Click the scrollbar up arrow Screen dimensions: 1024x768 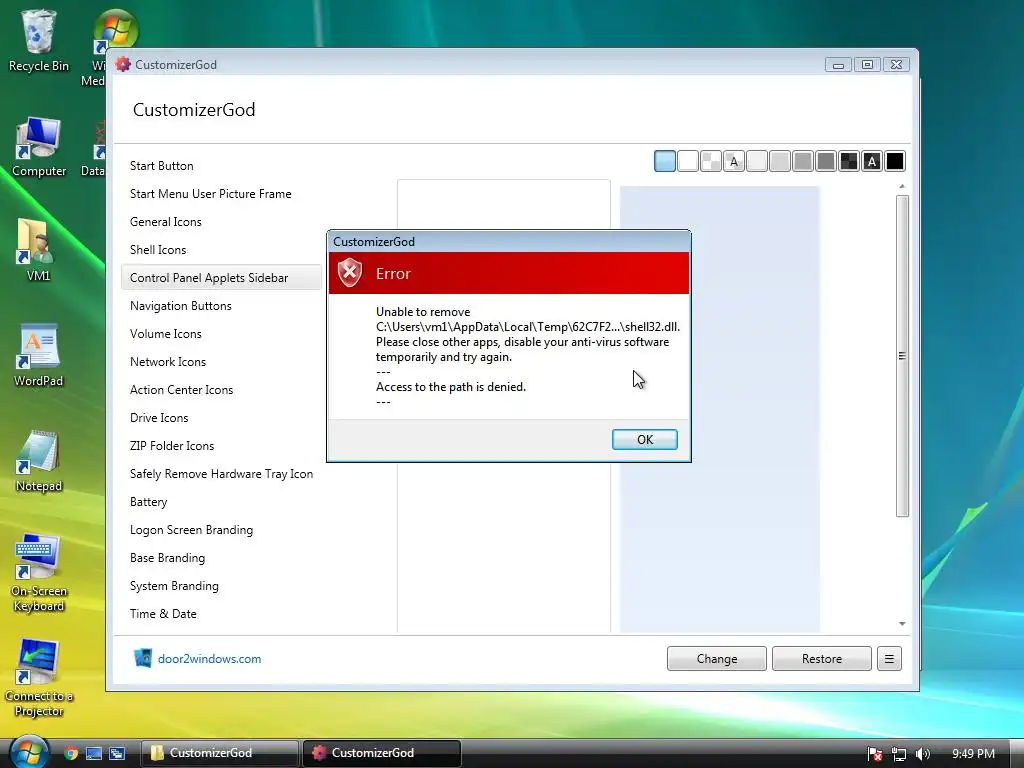coord(902,187)
